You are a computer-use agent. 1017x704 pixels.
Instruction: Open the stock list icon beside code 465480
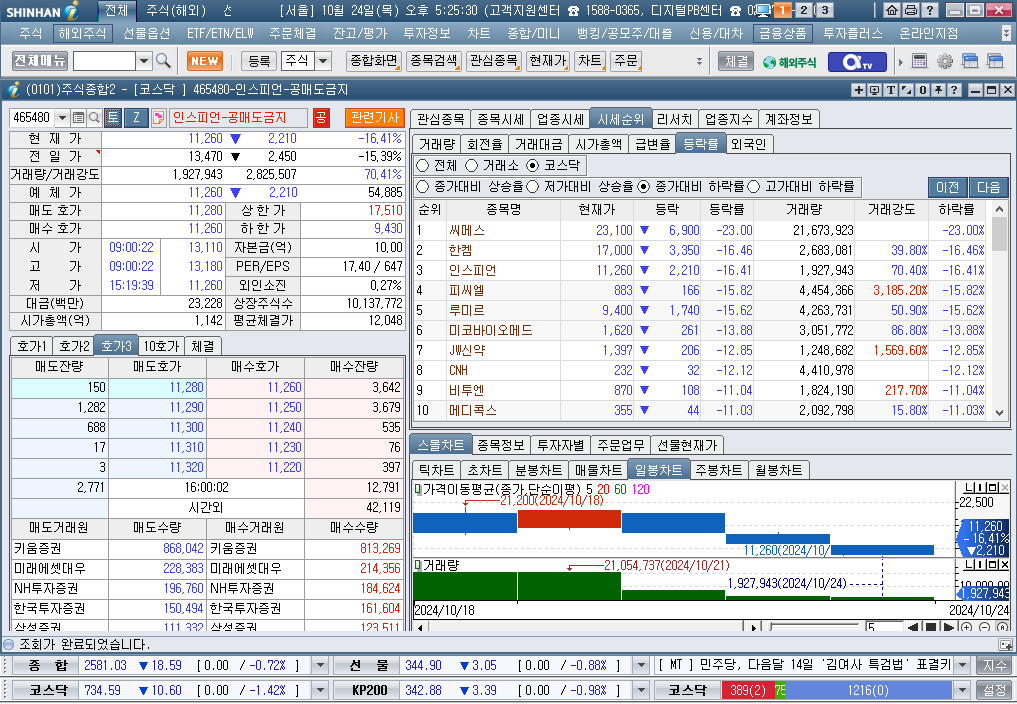pyautogui.click(x=78, y=117)
